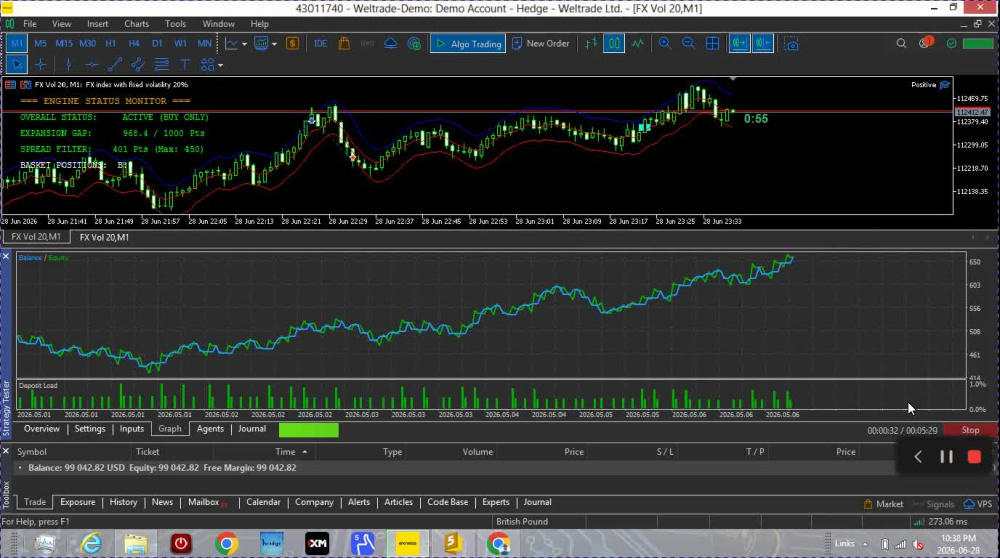Open the trading dollar-sign icon
This screenshot has height=558, width=1000.
pos(292,43)
